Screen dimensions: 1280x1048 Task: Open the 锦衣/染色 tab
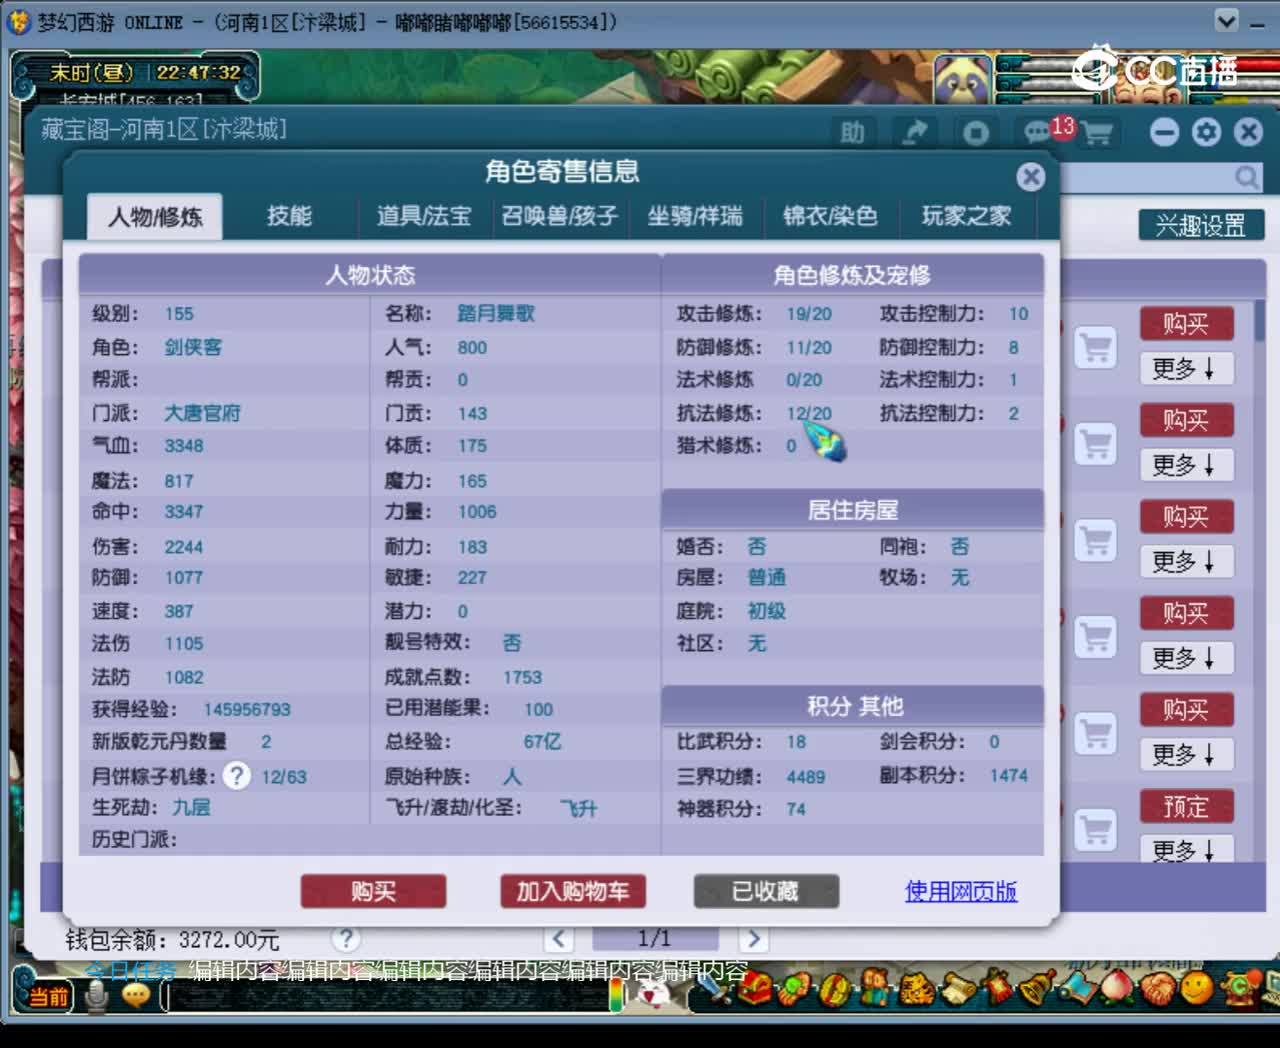pyautogui.click(x=830, y=216)
